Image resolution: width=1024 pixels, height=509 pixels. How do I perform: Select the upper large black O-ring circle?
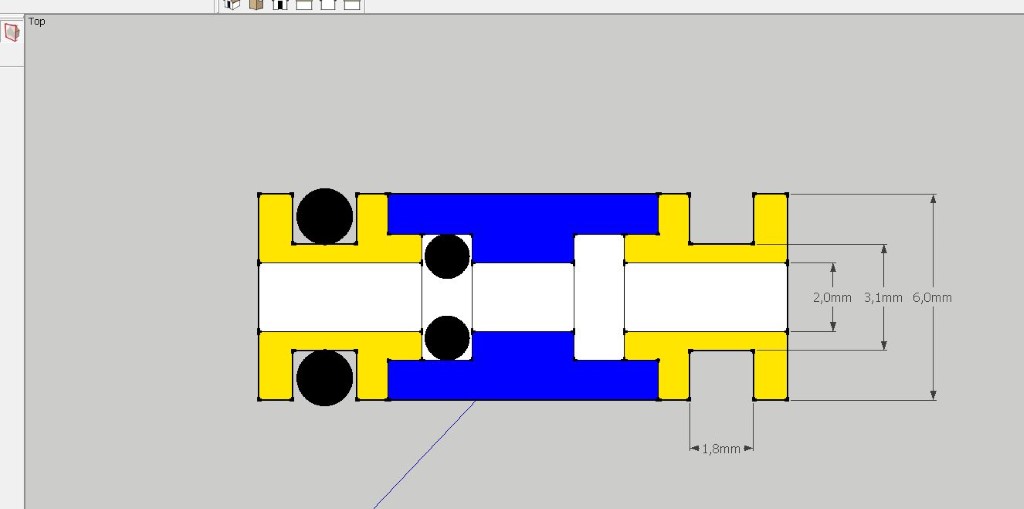pyautogui.click(x=325, y=216)
